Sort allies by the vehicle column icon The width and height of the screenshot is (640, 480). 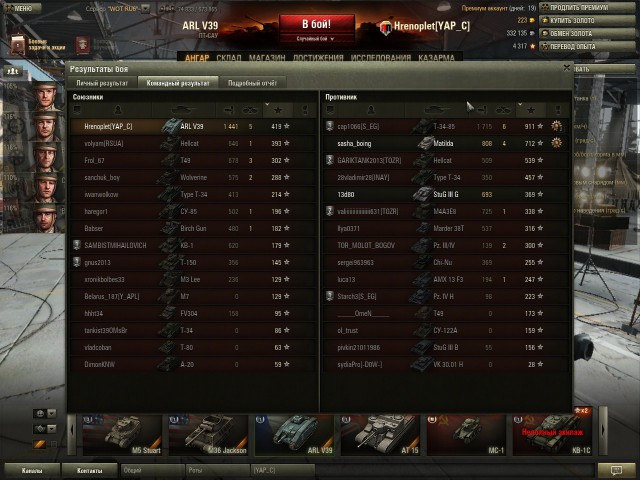pos(183,109)
